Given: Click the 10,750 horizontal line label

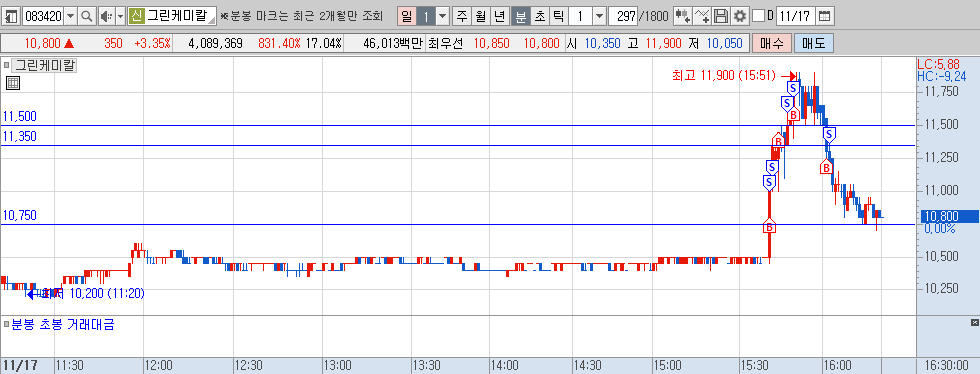Looking at the screenshot, I should pyautogui.click(x=20, y=215).
